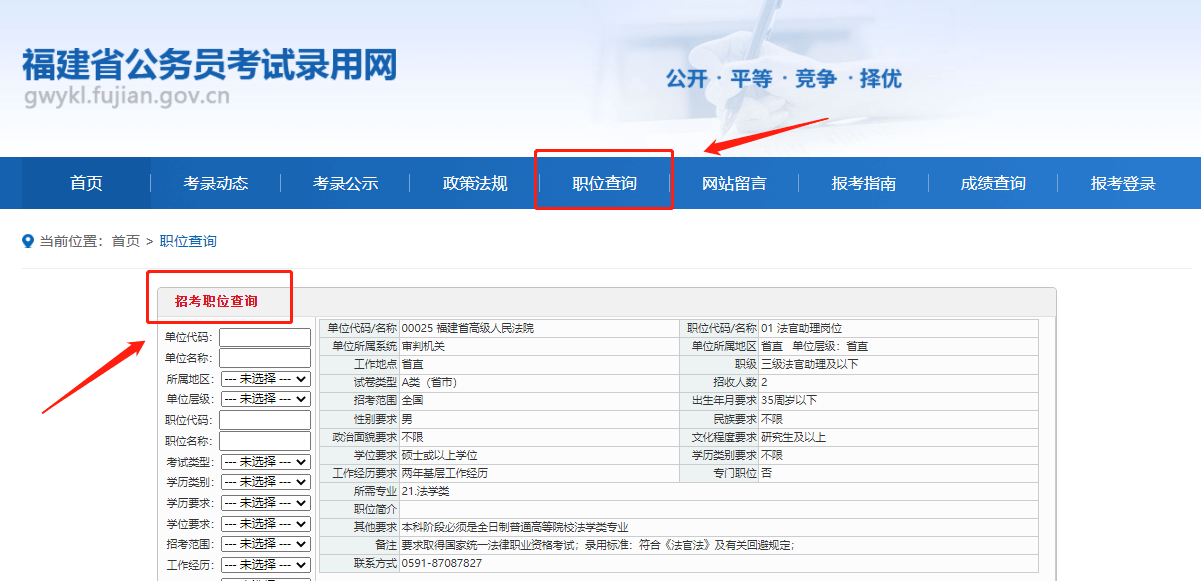Click the '21.法学类' major cell

tap(719, 491)
